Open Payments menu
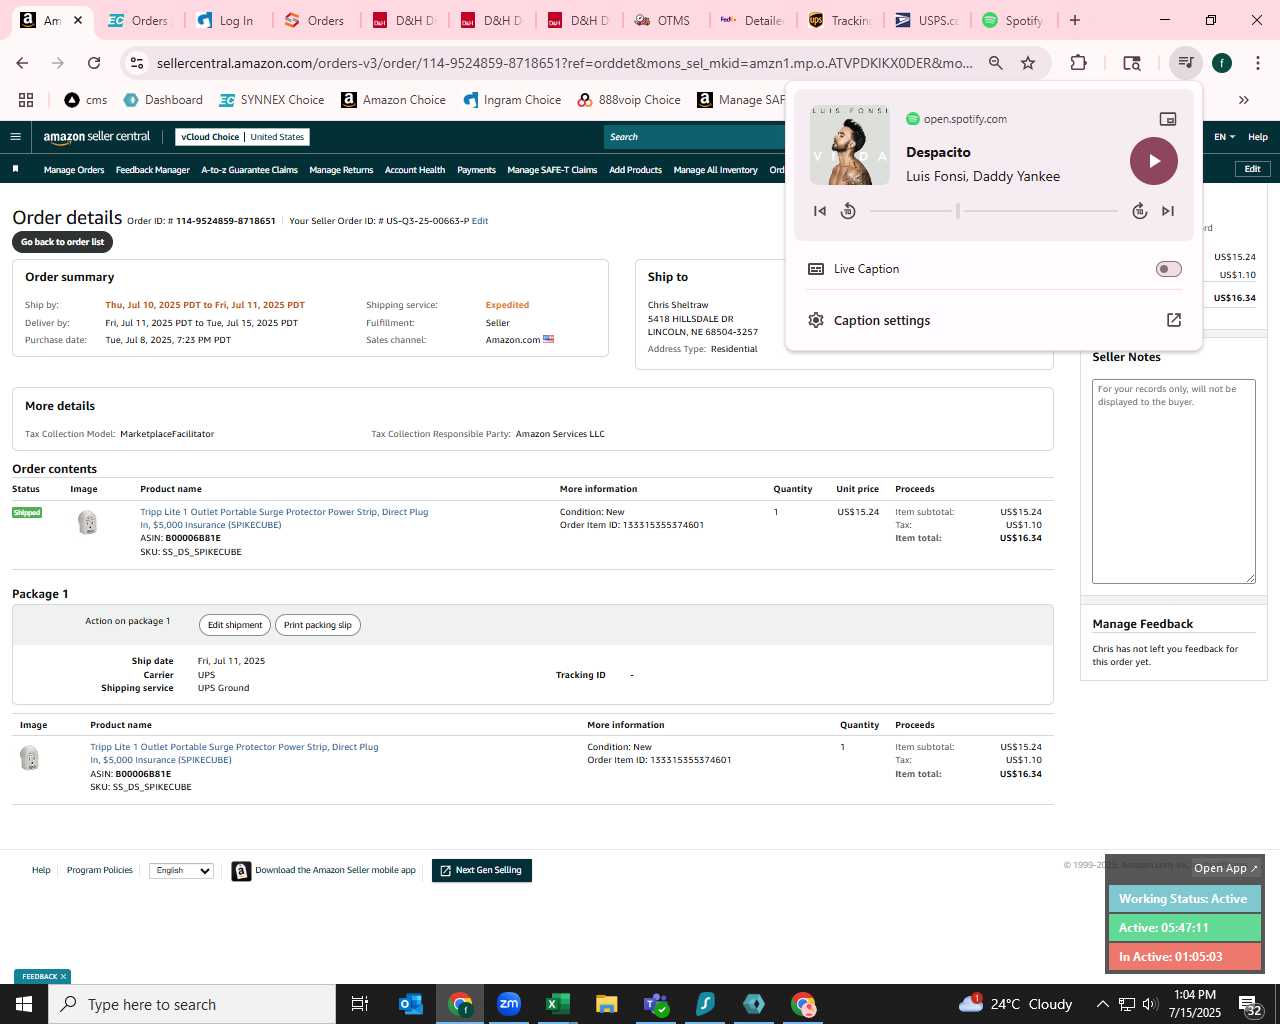Image resolution: width=1280 pixels, height=1024 pixels. (476, 170)
